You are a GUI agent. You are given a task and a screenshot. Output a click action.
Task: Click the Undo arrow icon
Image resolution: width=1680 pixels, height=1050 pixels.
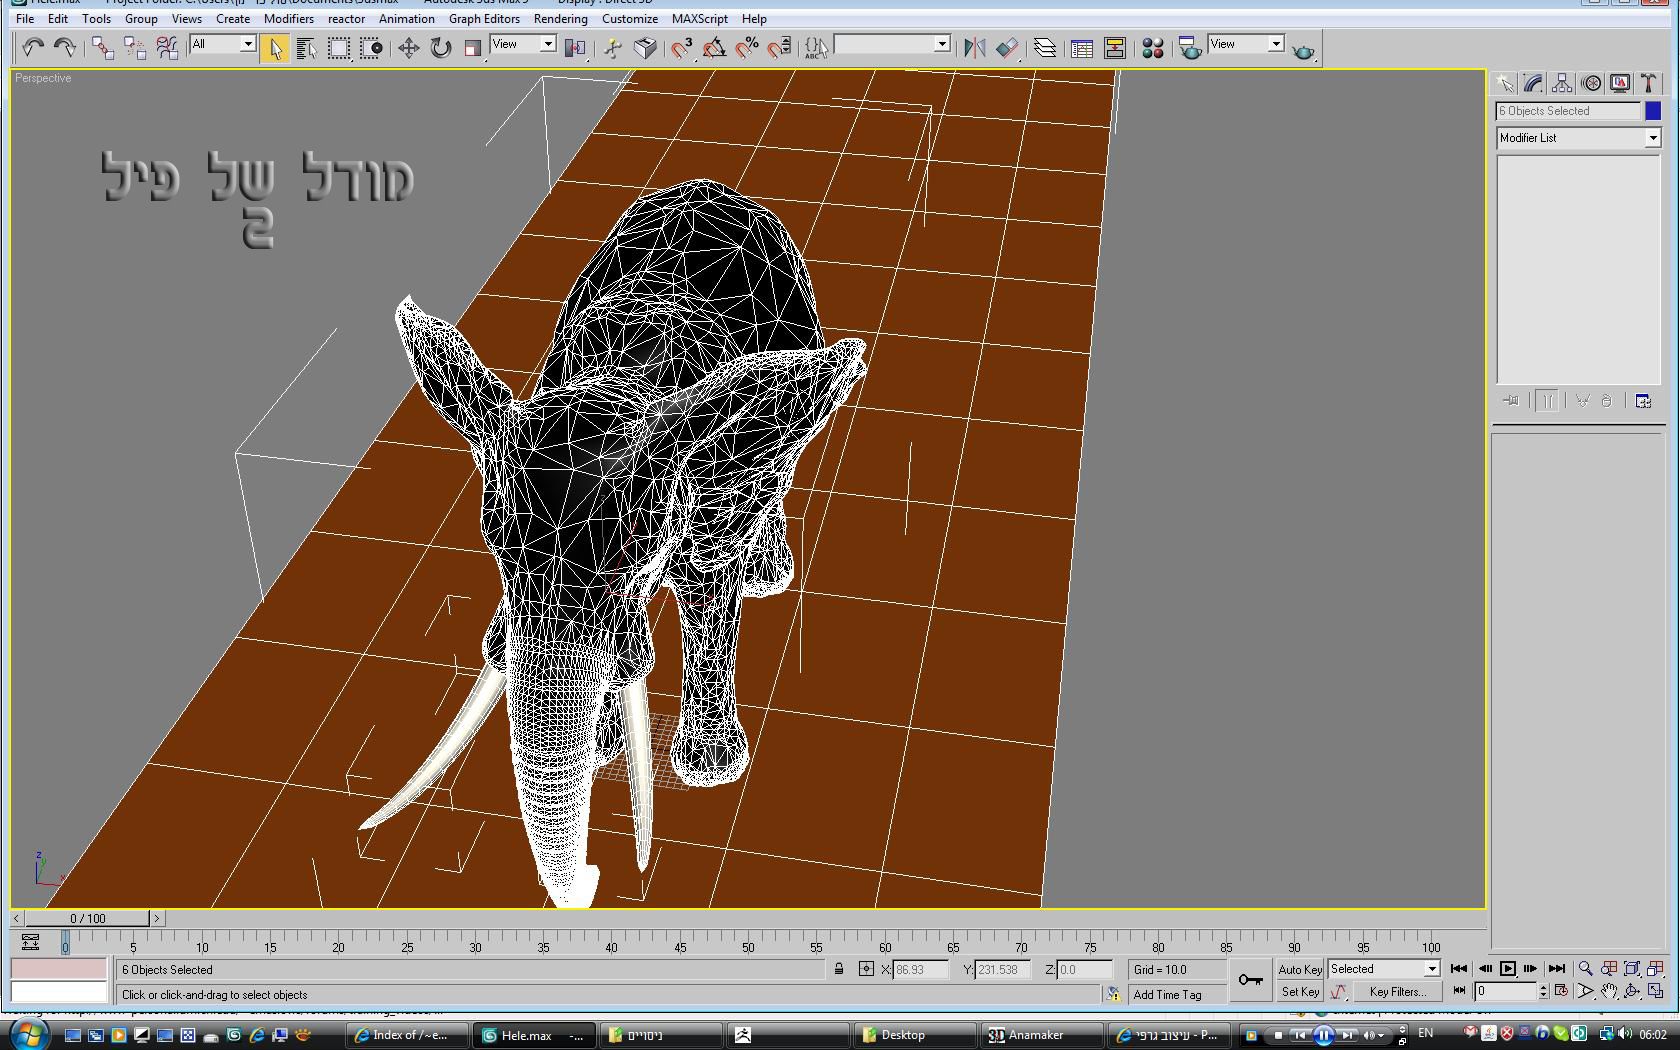(33, 48)
